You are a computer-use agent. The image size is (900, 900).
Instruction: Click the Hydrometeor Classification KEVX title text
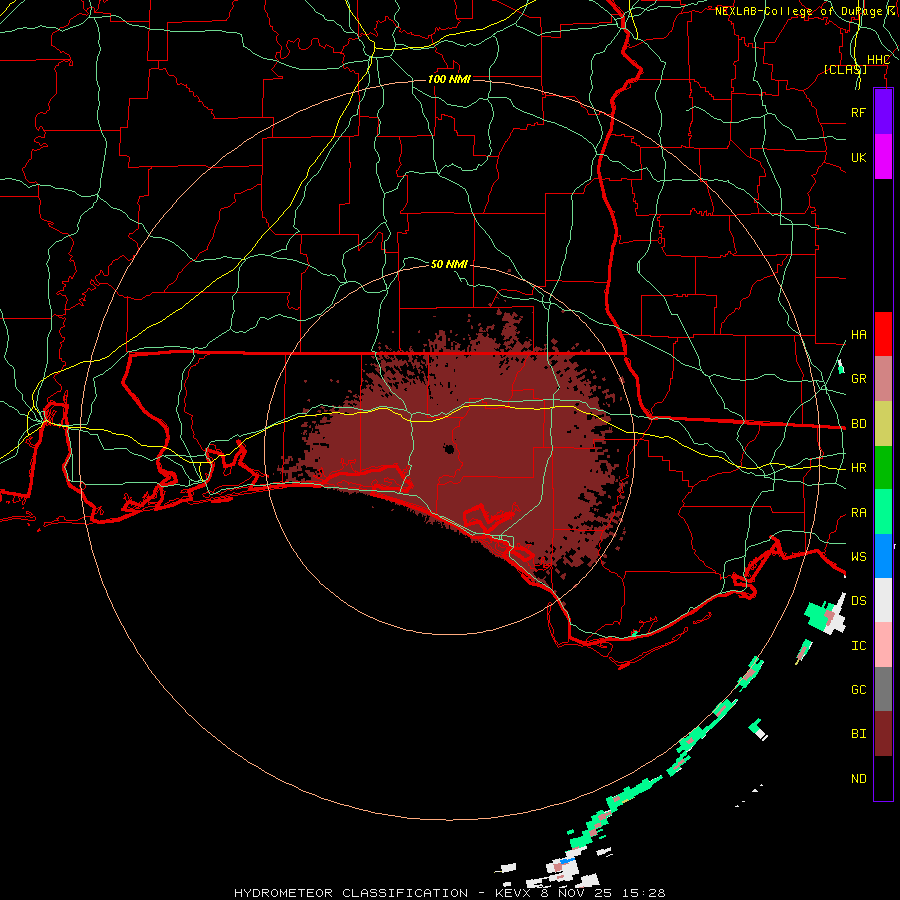pyautogui.click(x=449, y=893)
